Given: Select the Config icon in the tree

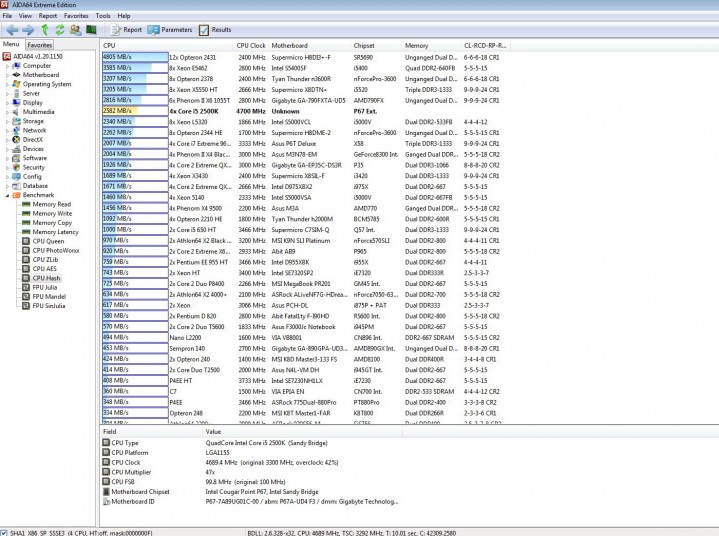Looking at the screenshot, I should [x=16, y=177].
